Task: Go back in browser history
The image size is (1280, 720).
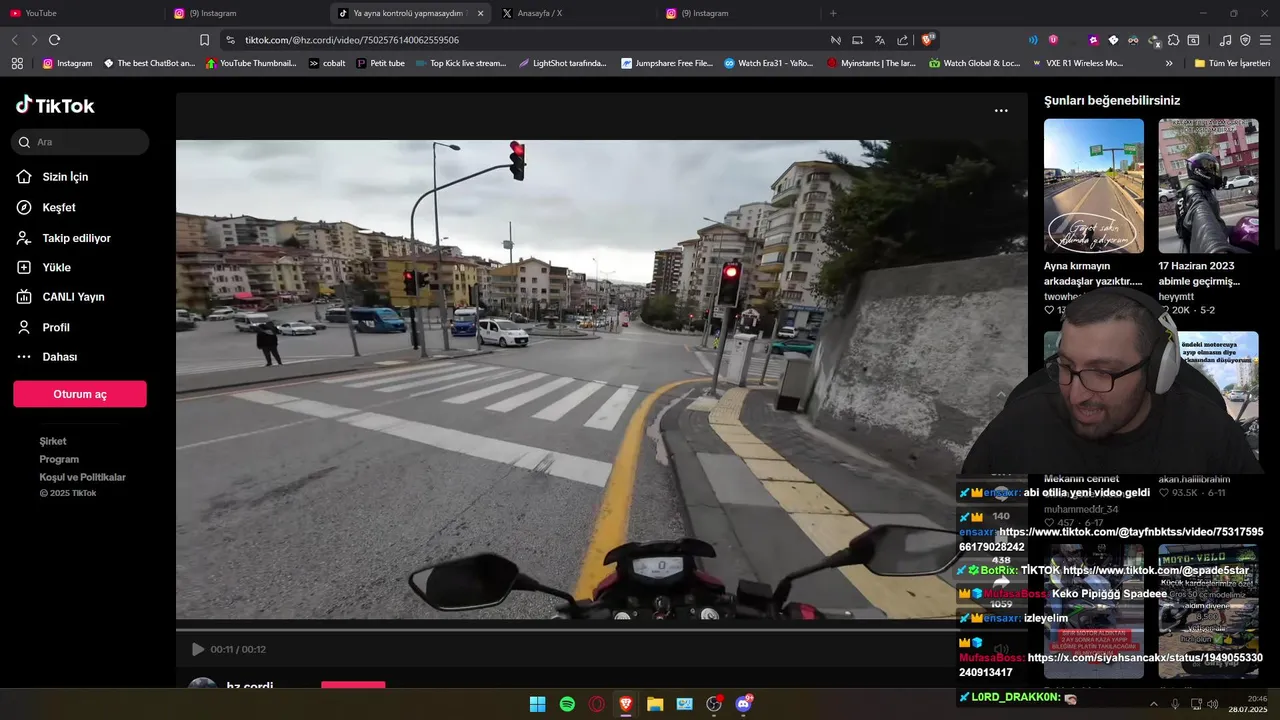Action: pyautogui.click(x=14, y=40)
